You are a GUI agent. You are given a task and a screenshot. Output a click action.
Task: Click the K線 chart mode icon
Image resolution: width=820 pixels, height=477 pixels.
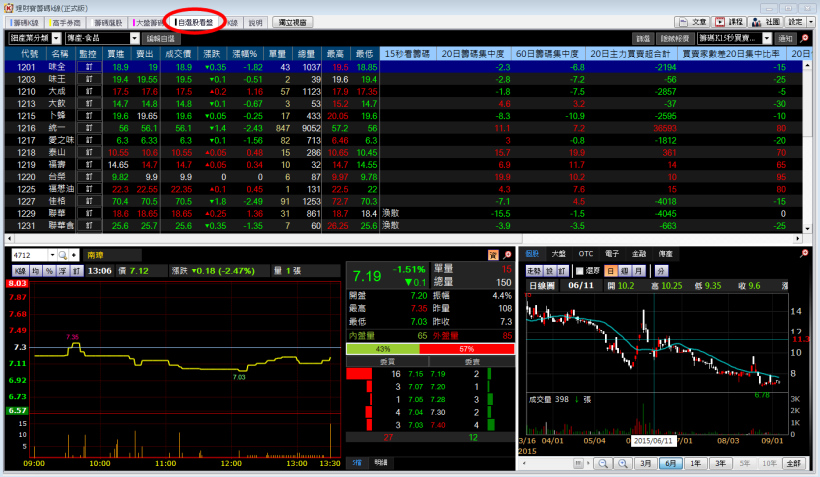19,271
